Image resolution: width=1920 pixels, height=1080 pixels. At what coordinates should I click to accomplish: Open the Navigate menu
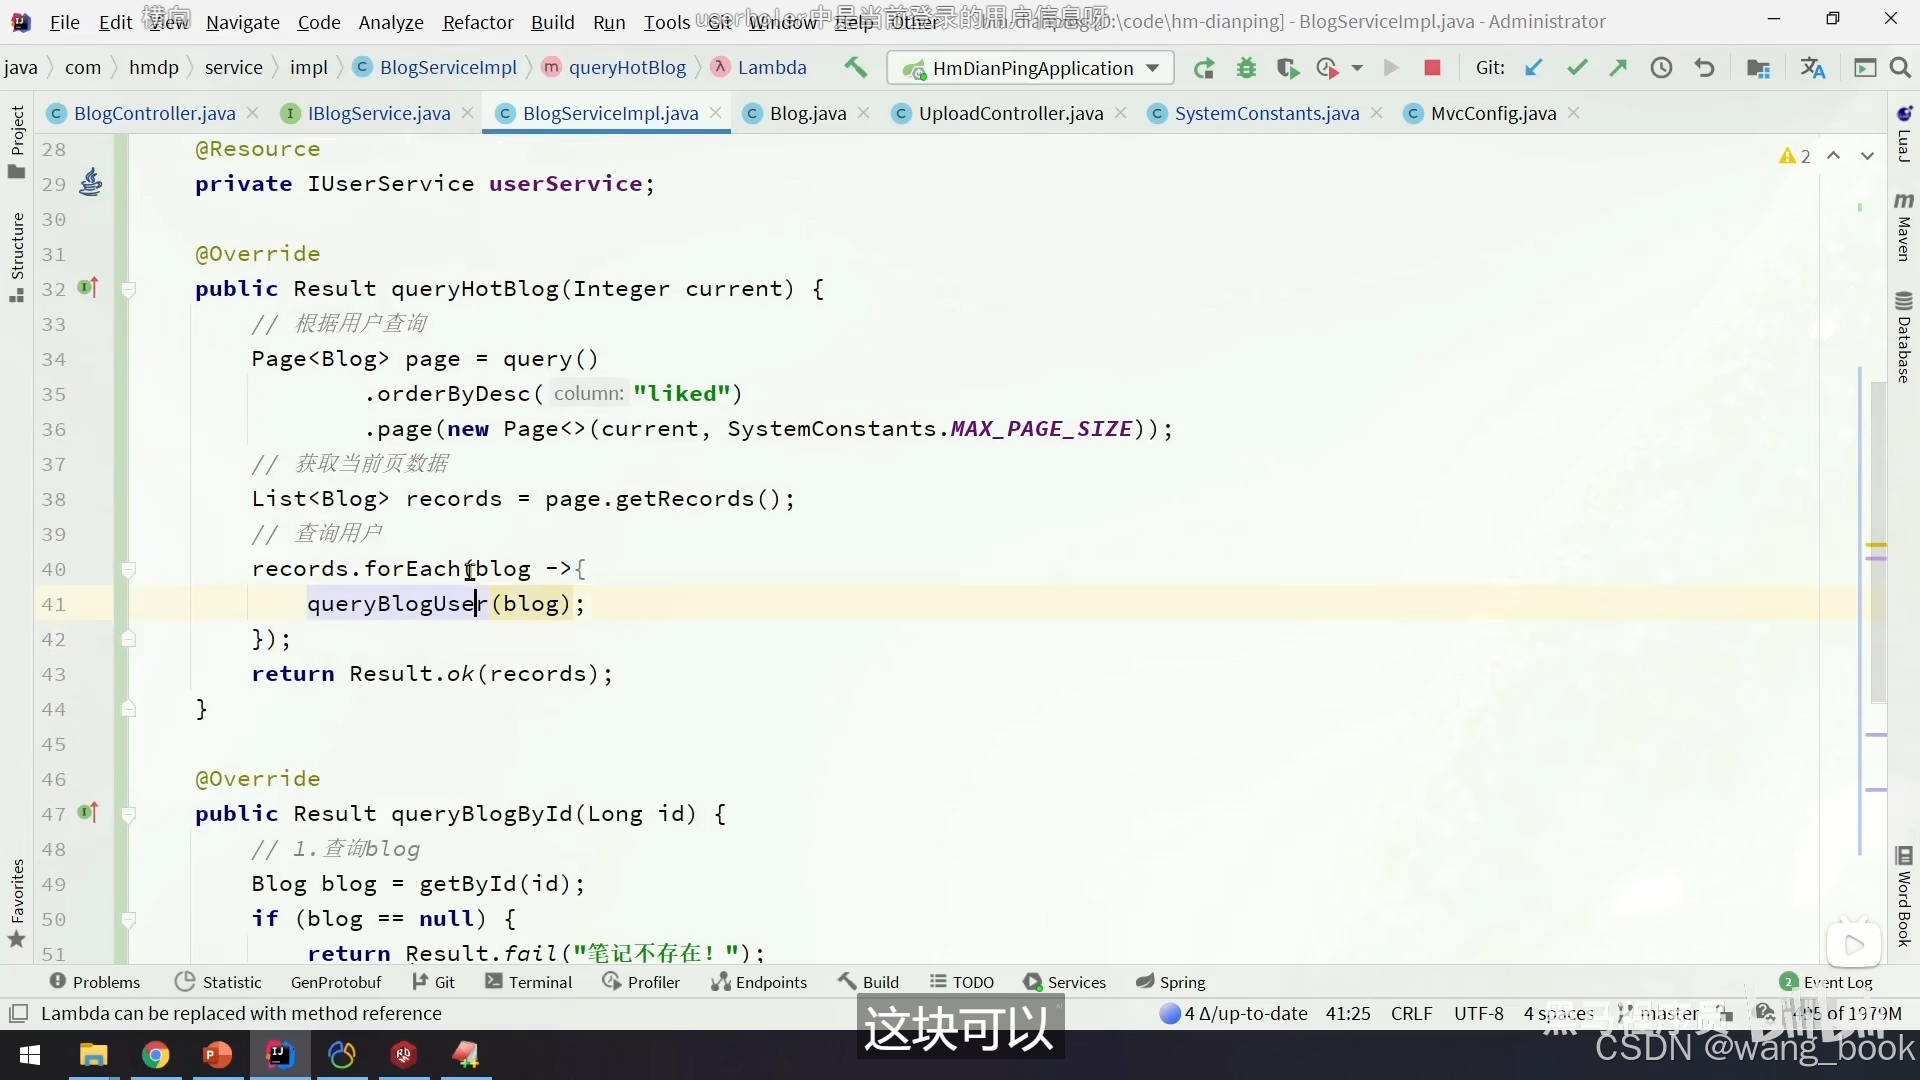(x=243, y=22)
